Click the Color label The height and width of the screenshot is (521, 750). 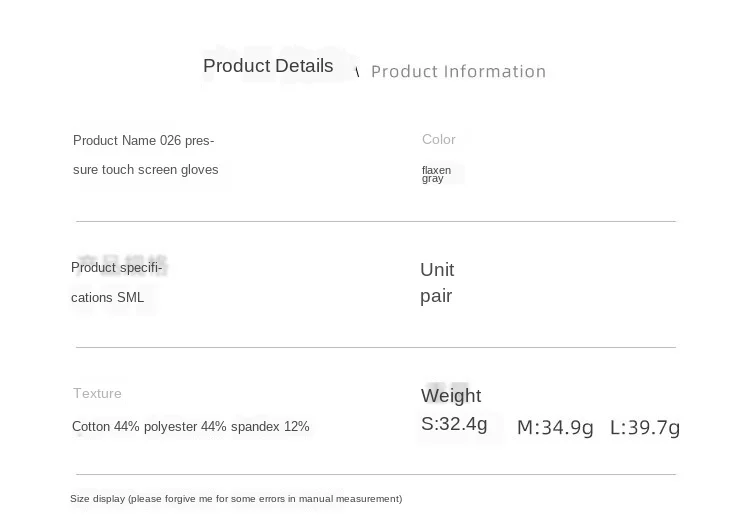(438, 140)
